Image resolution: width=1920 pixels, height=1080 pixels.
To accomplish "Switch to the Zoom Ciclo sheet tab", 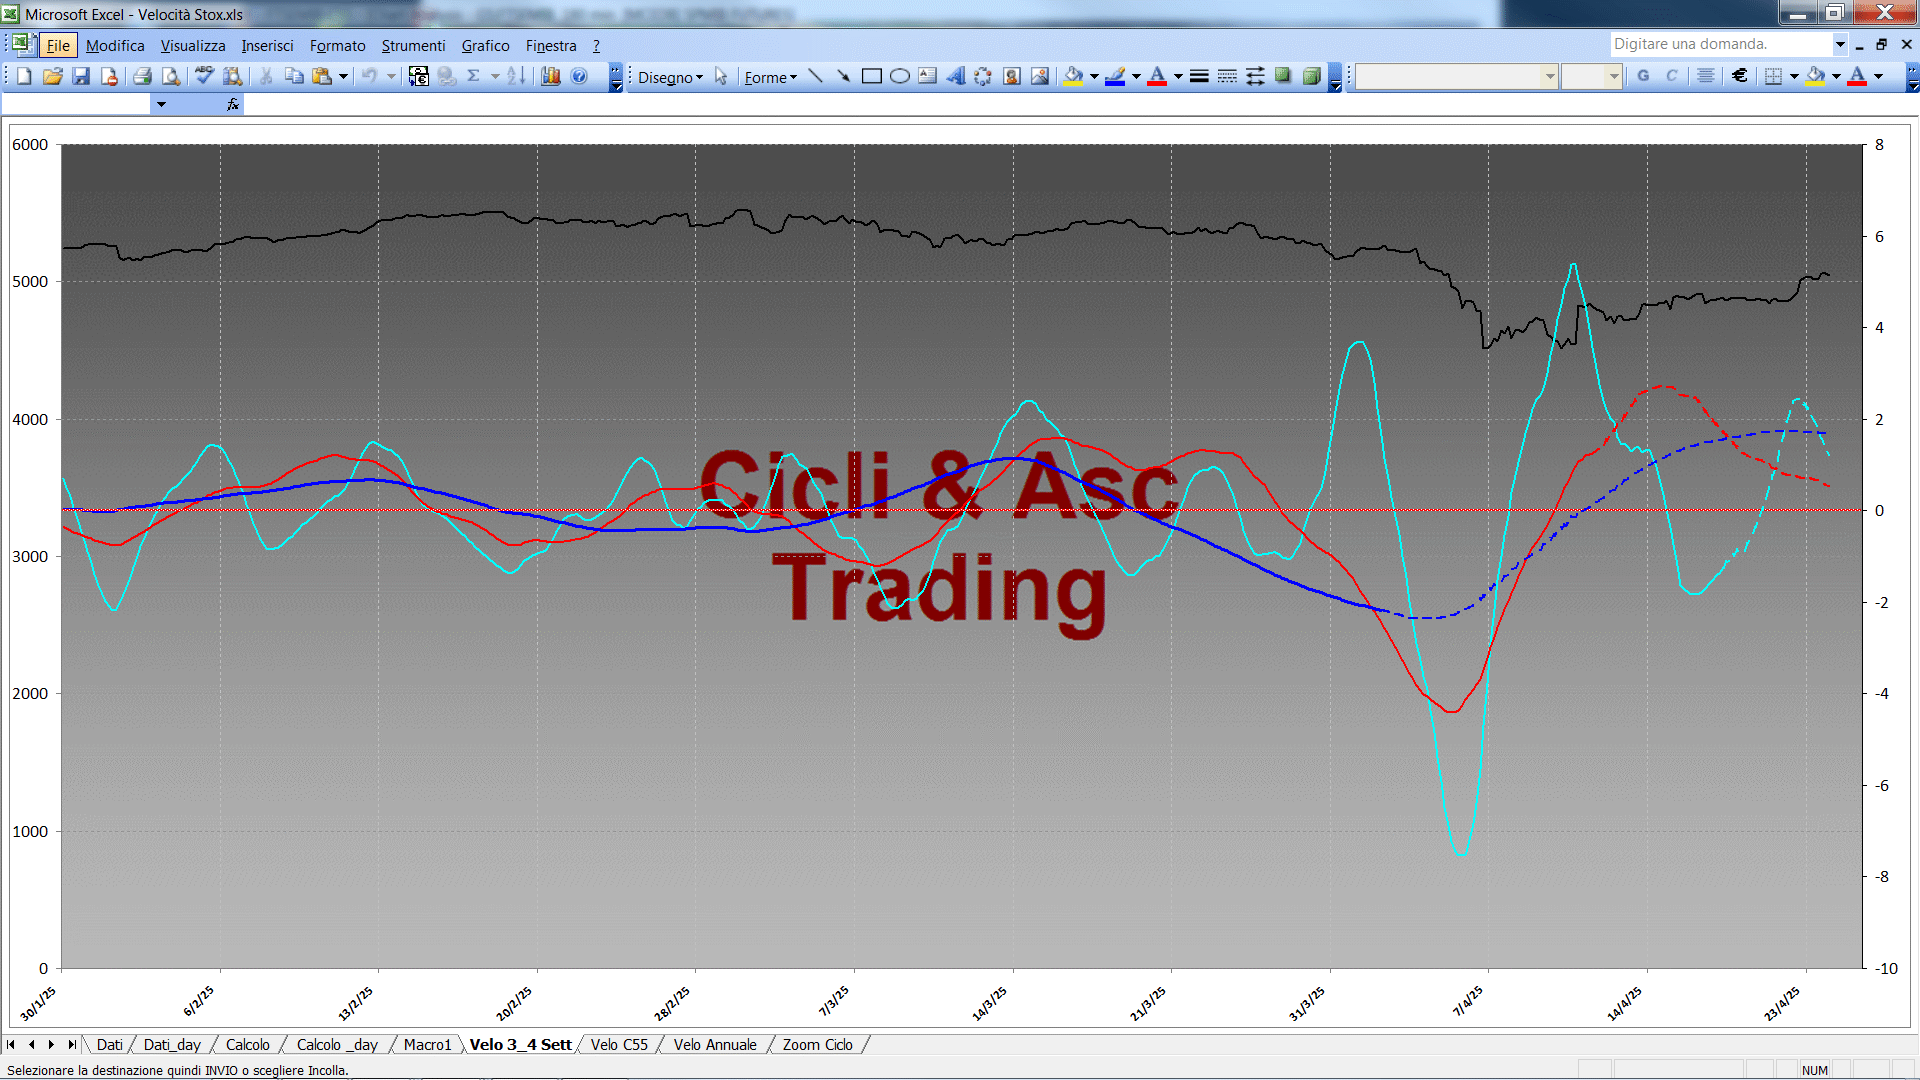I will (817, 1044).
